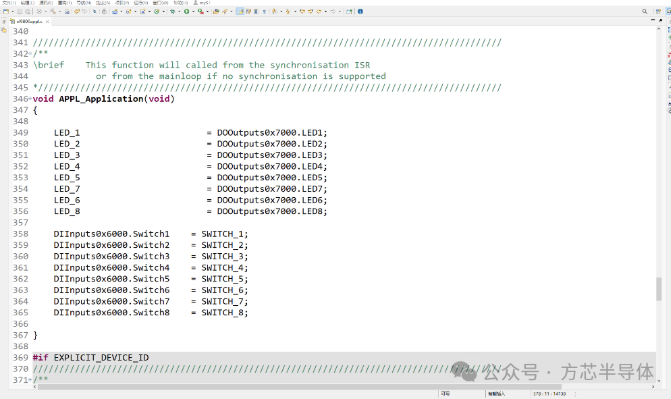The image size is (671, 399).
Task: Click the vertical scrollbar thumb
Action: pos(659,289)
